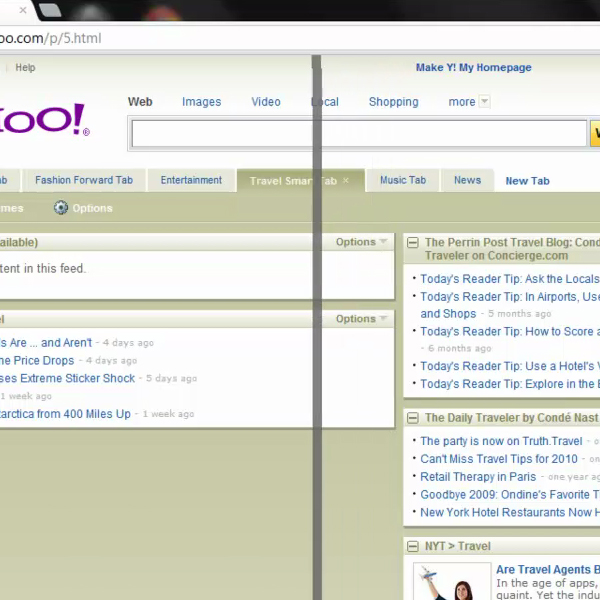600x600 pixels.
Task: Open the Extreme Sticker Shock article
Action: (67, 378)
